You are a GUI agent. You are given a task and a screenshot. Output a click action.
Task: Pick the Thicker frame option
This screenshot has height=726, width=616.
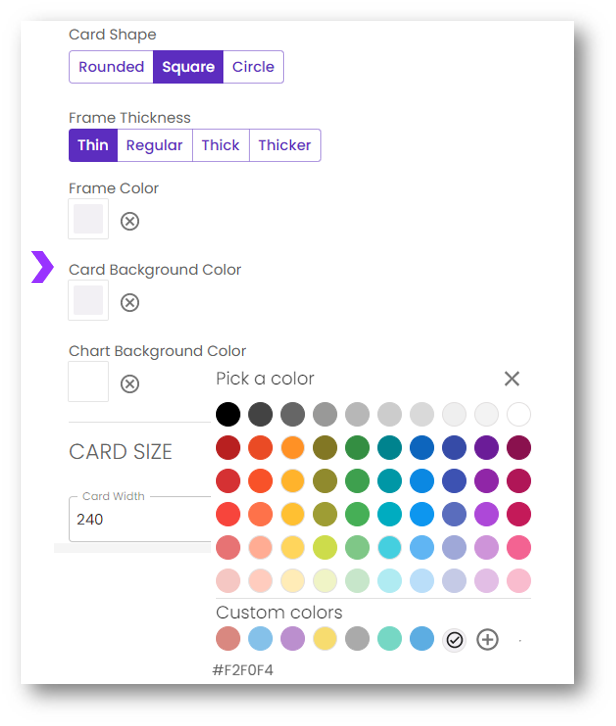pyautogui.click(x=285, y=145)
